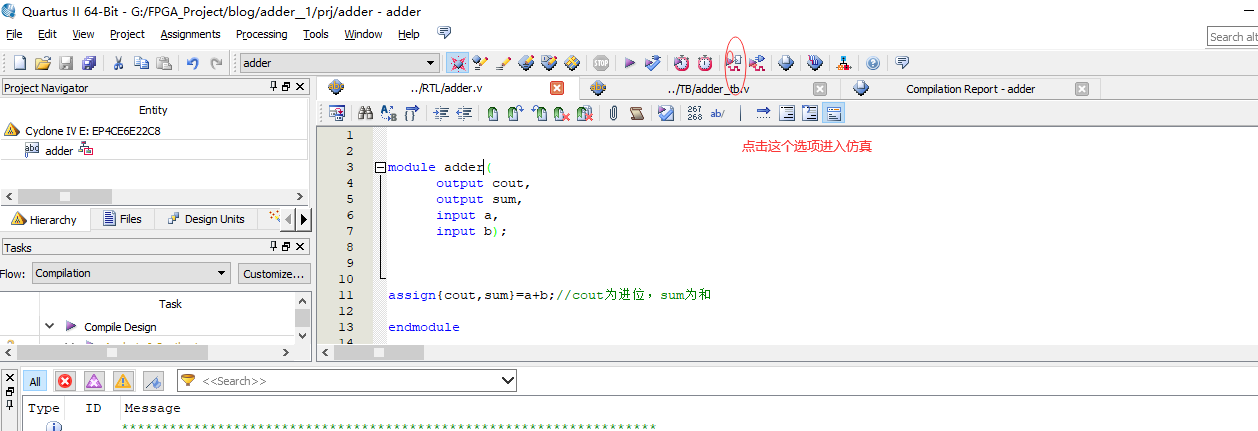
Task: Open the adder revision dropdown
Action: 339,63
